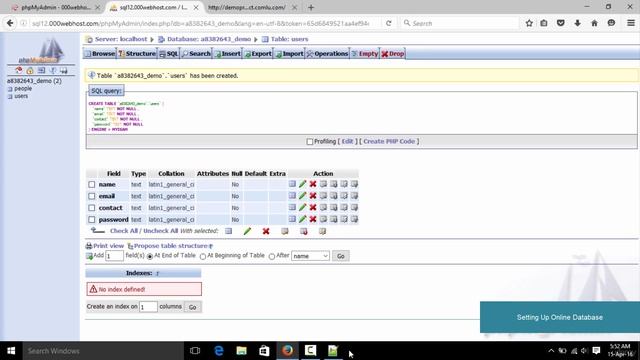
Task: Open the After field dropdown showing name
Action: tap(310, 256)
